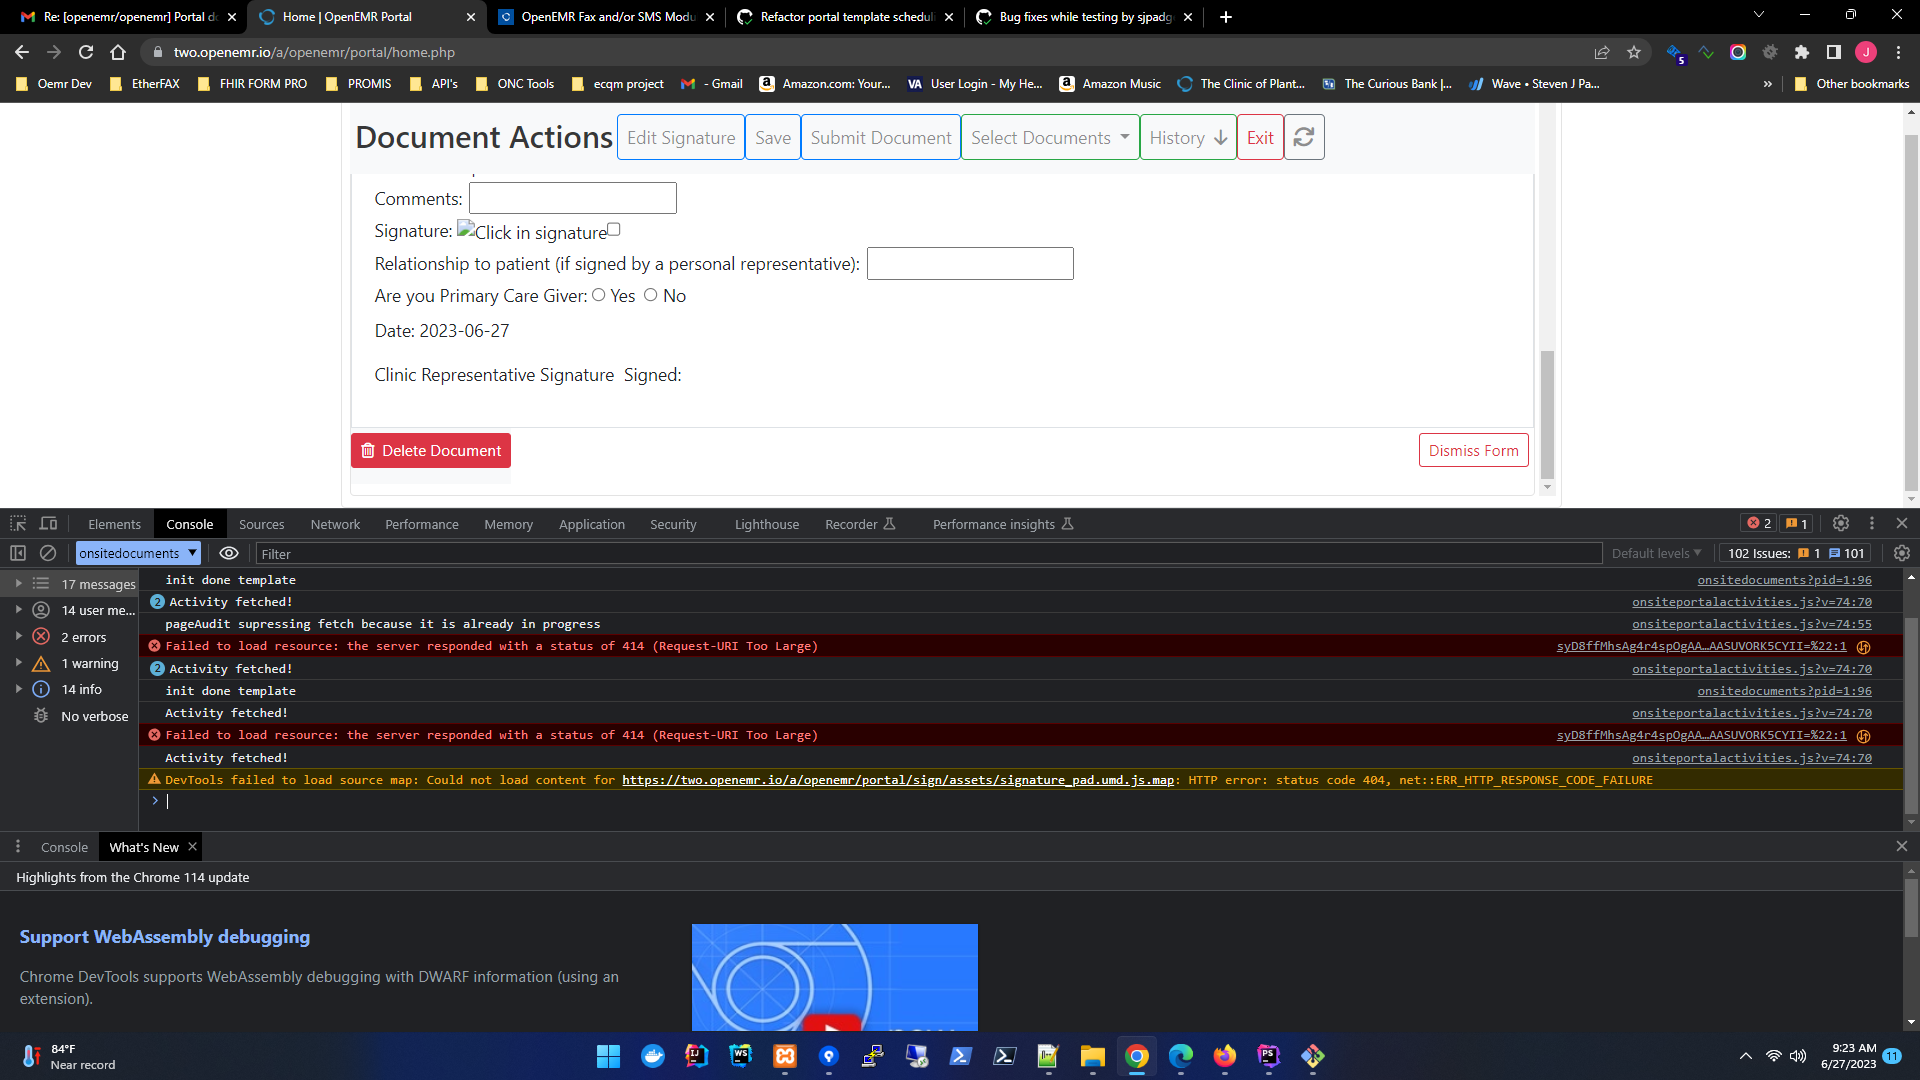Switch to the Network tab in DevTools
The image size is (1920, 1080).
(x=335, y=523)
